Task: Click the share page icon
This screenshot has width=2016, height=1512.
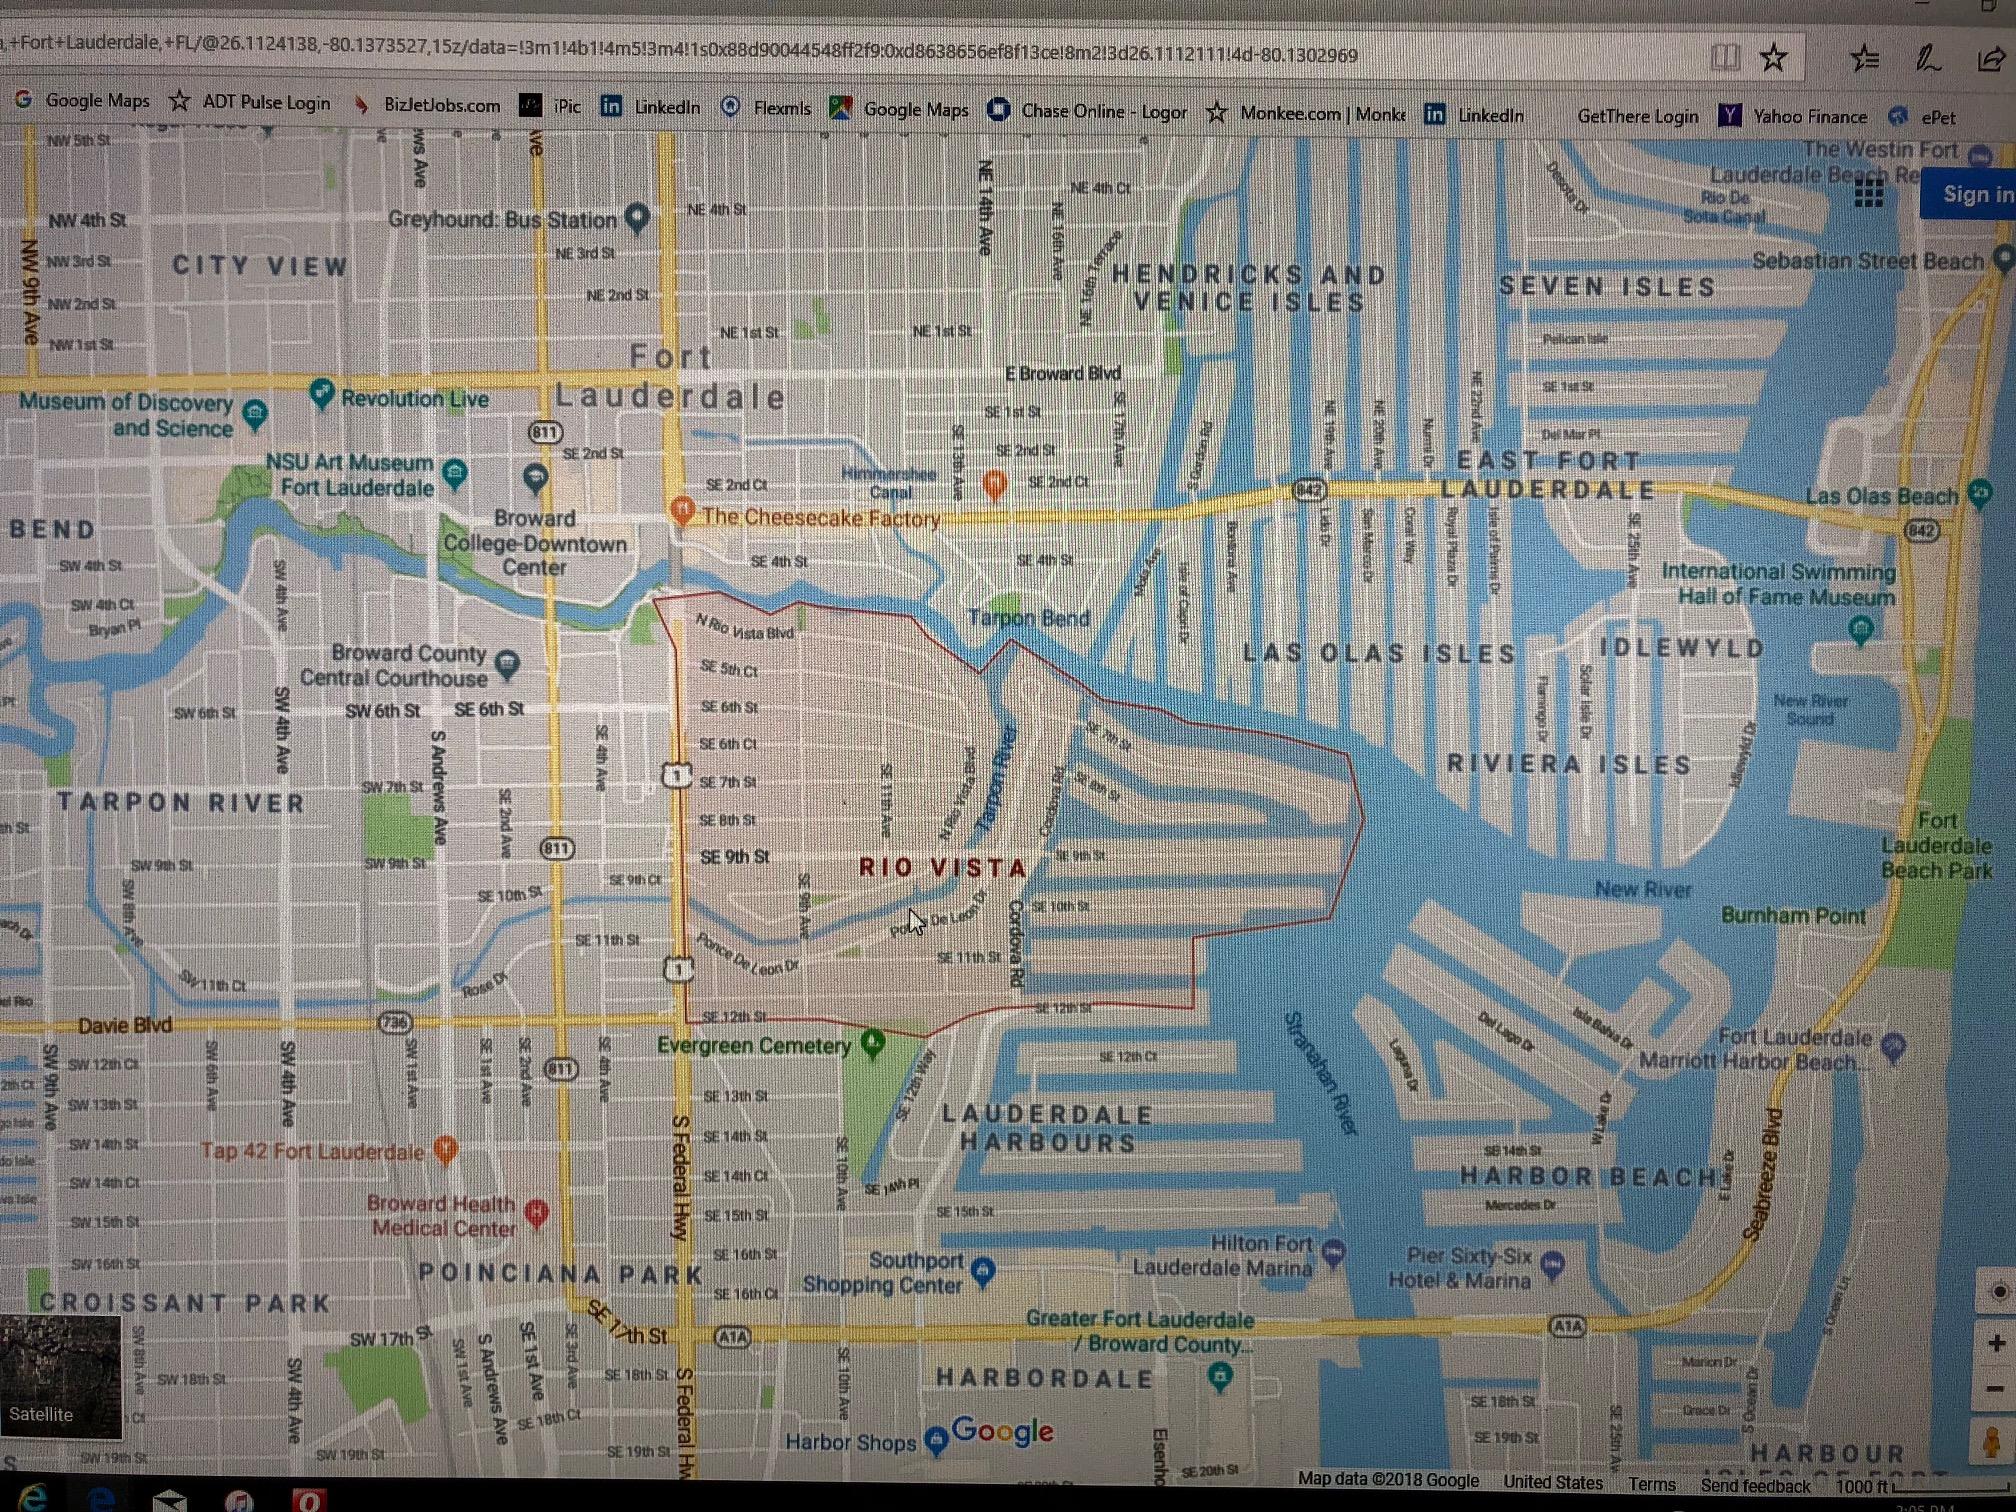Action: coord(1990,60)
